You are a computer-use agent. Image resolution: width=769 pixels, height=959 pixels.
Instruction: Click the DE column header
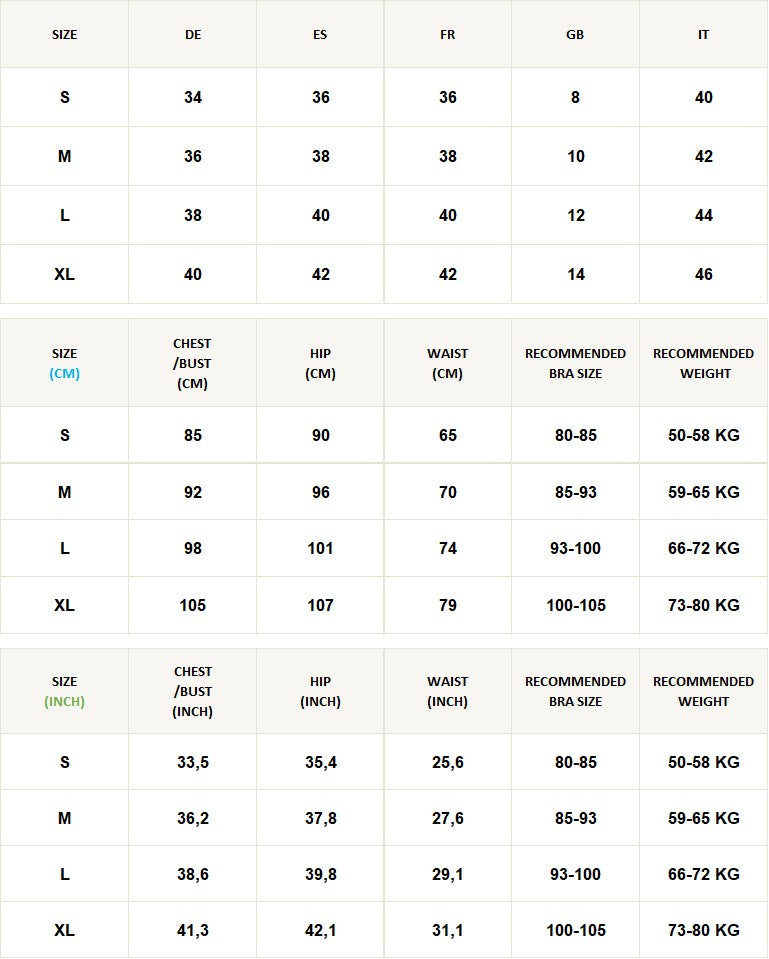tap(193, 35)
